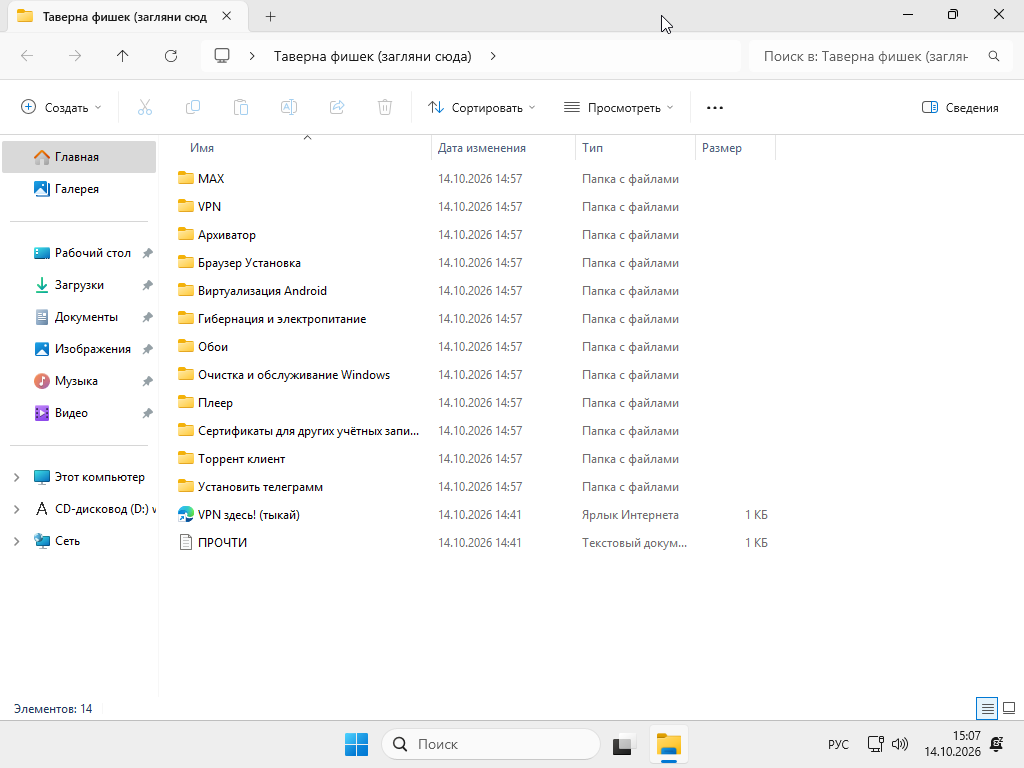The image size is (1024, 768).
Task: Expand Этот компьютер tree node
Action: click(16, 477)
